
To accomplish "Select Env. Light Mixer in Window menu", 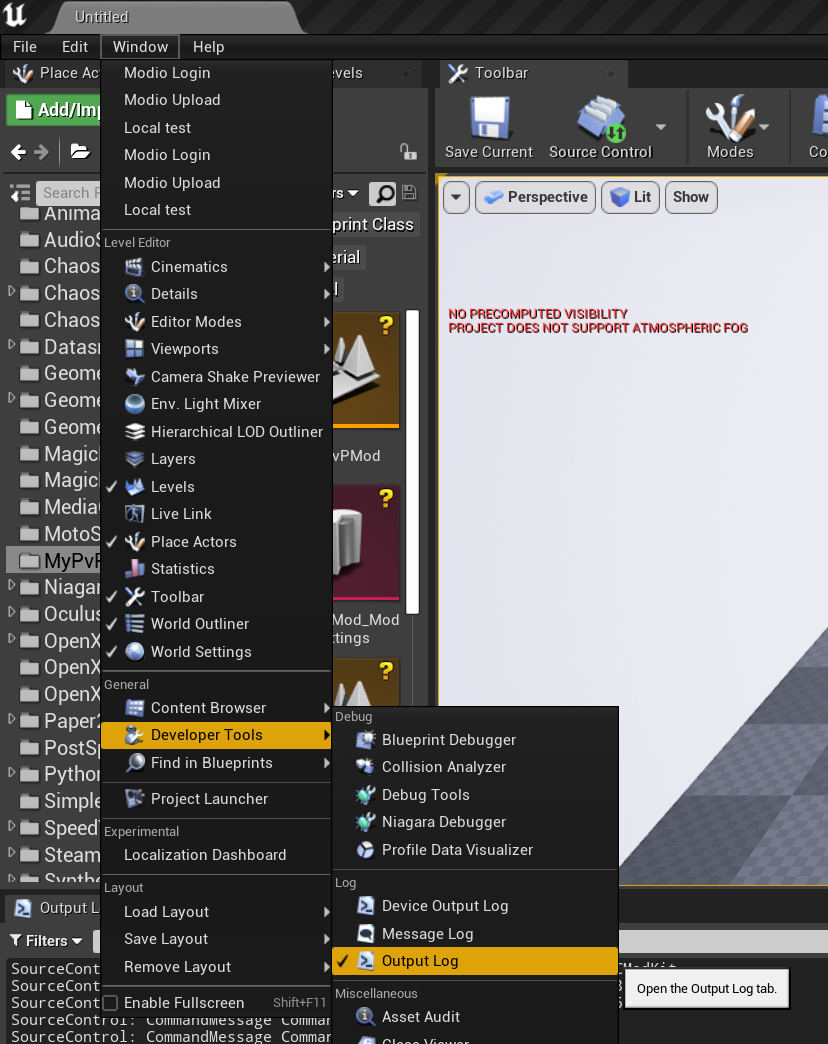I will click(x=205, y=404).
